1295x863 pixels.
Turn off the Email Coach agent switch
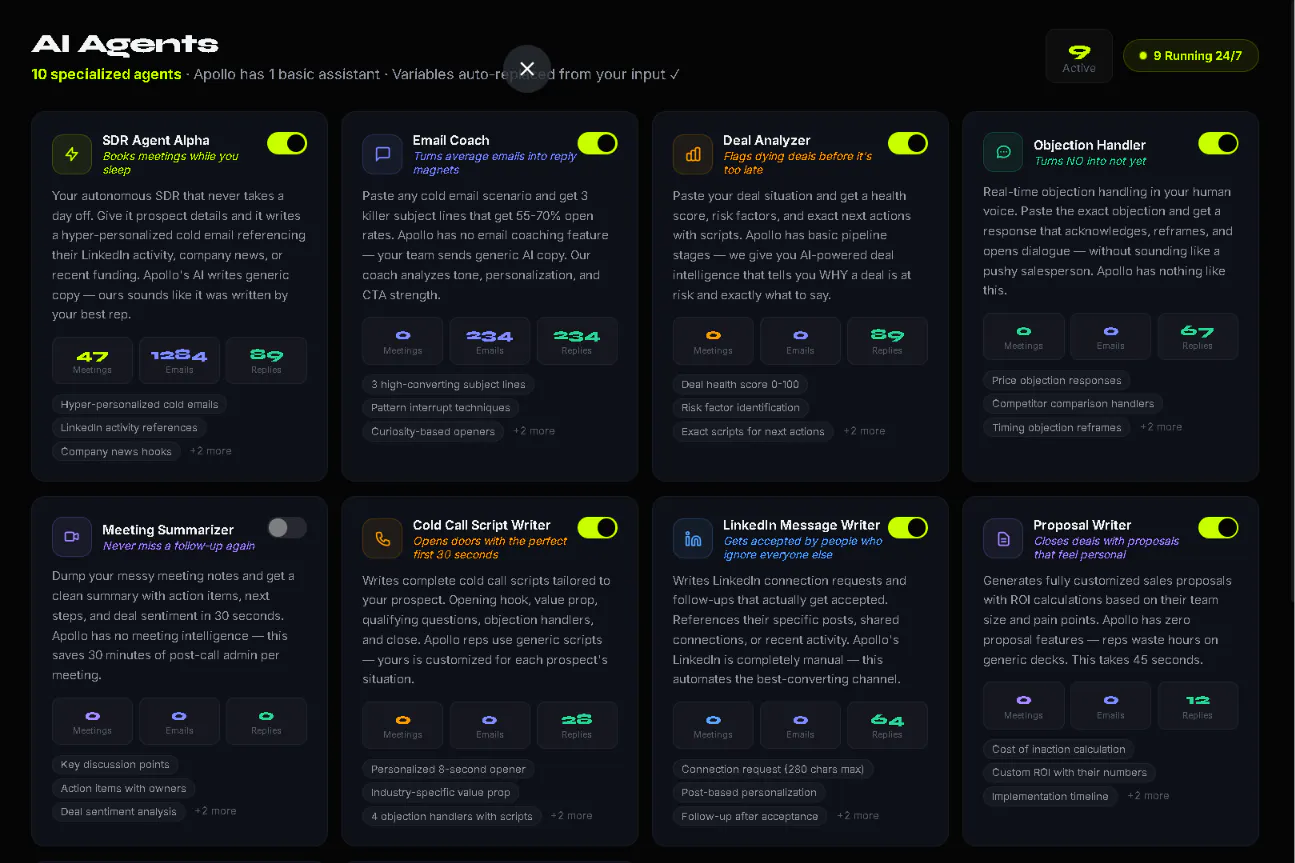[x=597, y=143]
